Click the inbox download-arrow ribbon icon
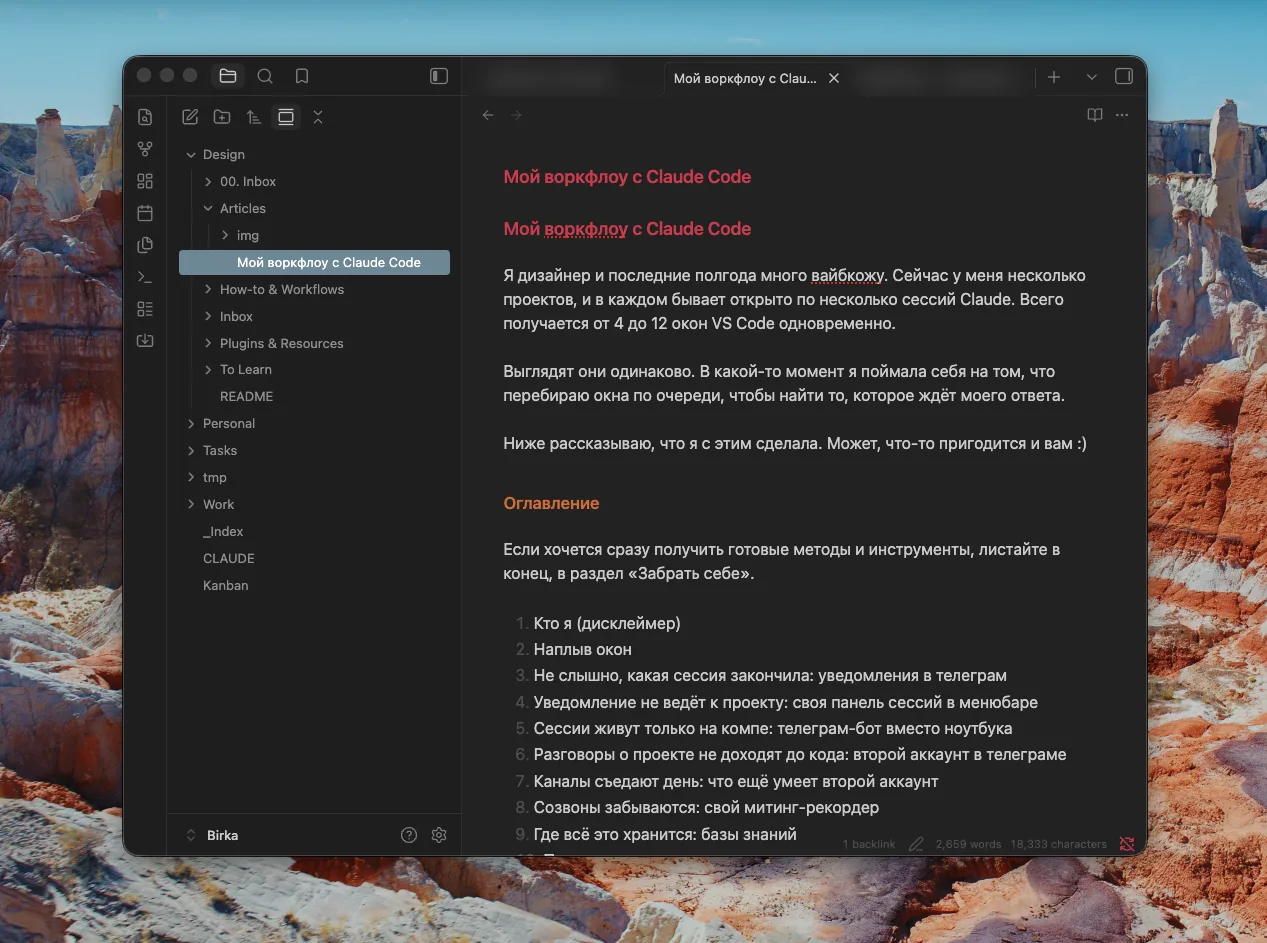The image size is (1267, 943). (x=145, y=340)
